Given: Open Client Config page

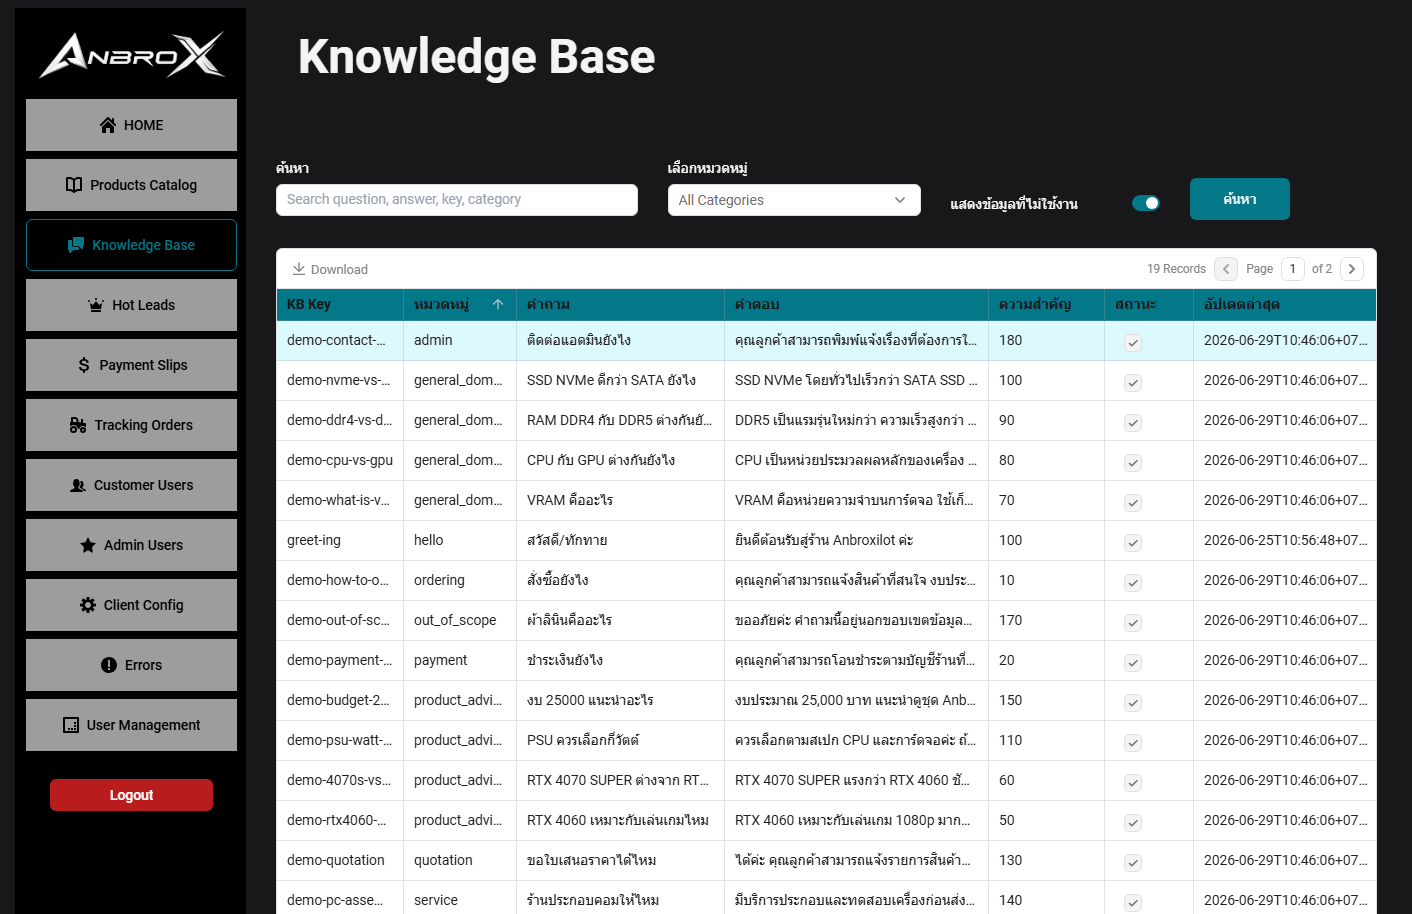Looking at the screenshot, I should click(131, 605).
